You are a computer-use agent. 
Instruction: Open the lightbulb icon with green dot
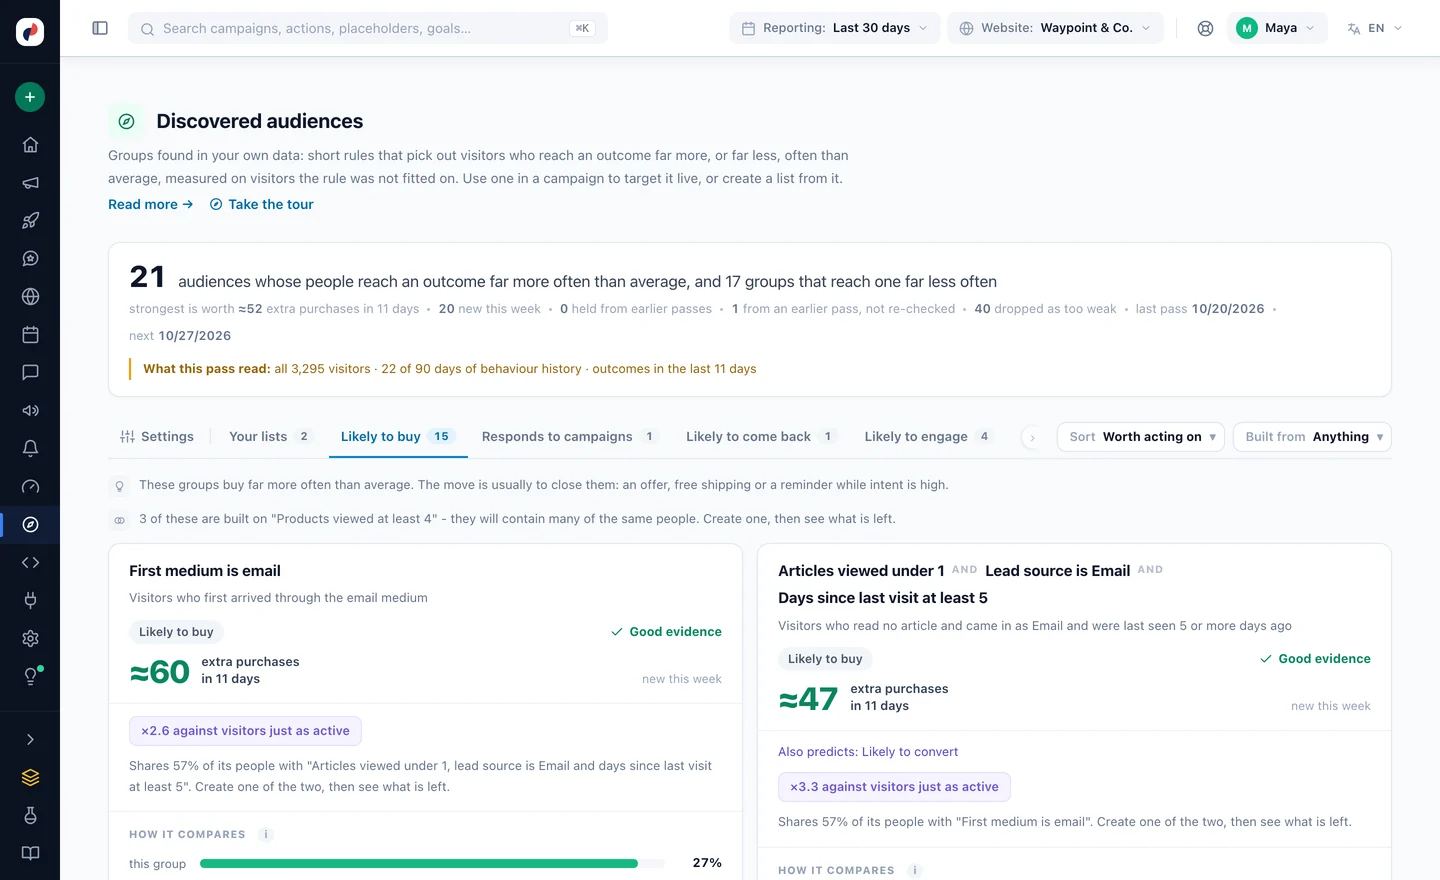click(30, 677)
